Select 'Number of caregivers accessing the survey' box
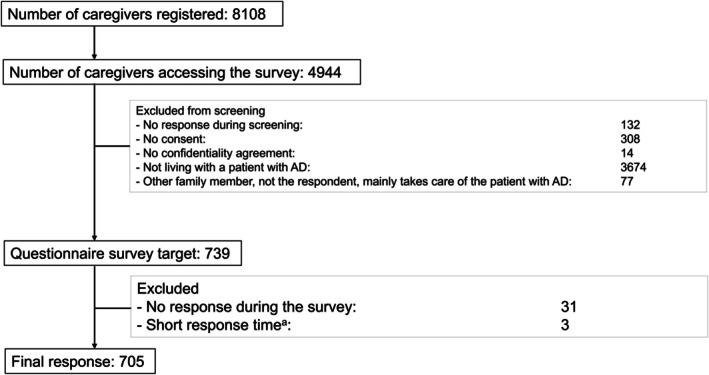The height and width of the screenshot is (375, 709). click(x=182, y=72)
